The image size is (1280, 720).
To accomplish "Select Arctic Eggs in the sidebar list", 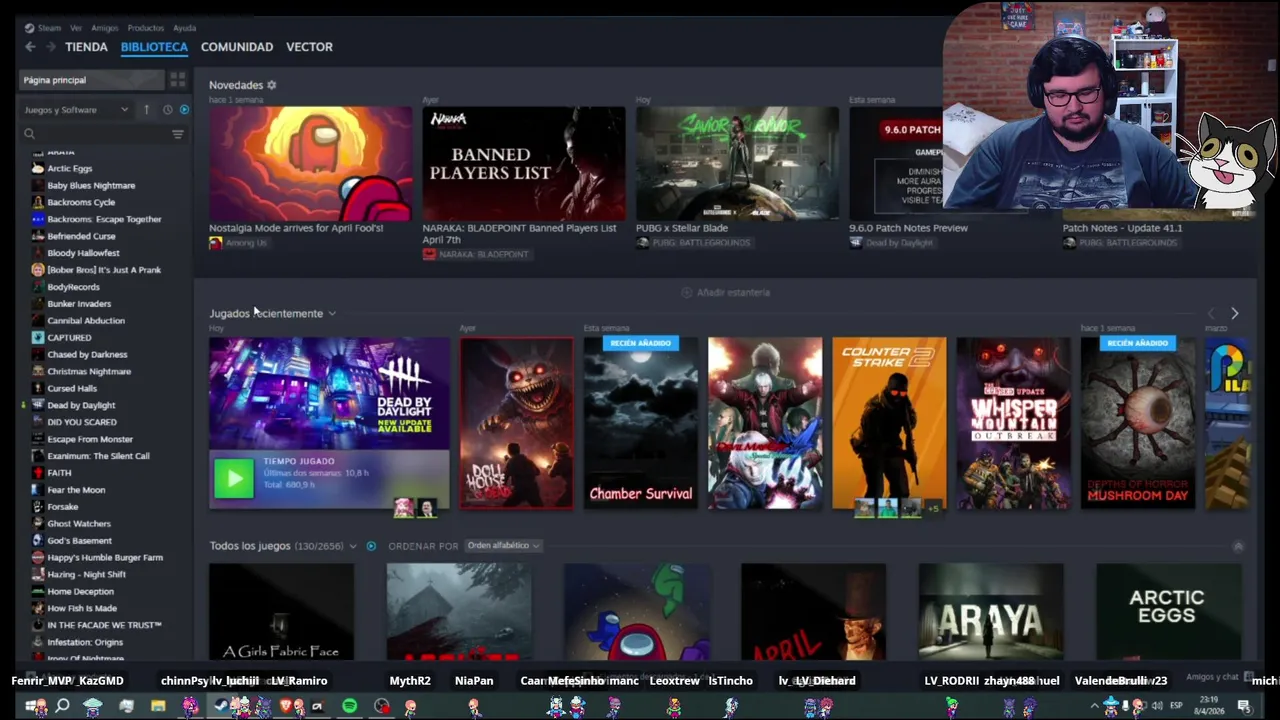I will click(x=69, y=168).
